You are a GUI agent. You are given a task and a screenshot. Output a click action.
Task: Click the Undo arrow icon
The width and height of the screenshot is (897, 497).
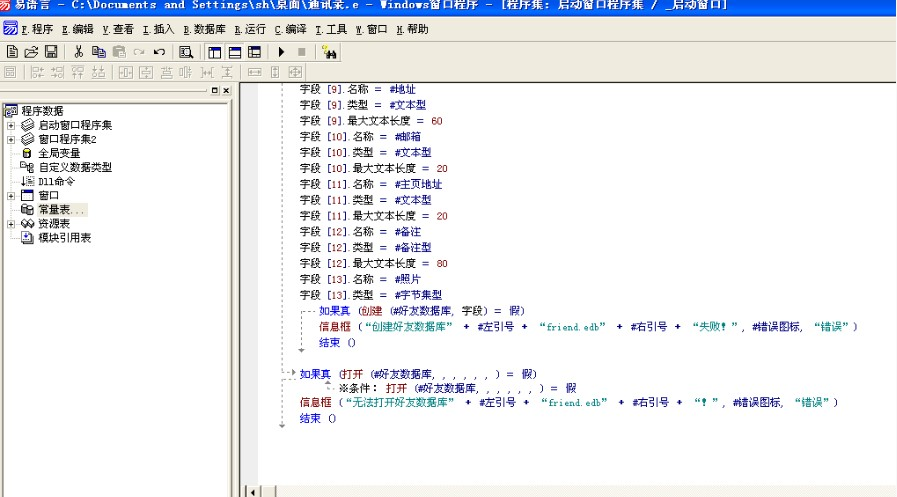click(159, 51)
